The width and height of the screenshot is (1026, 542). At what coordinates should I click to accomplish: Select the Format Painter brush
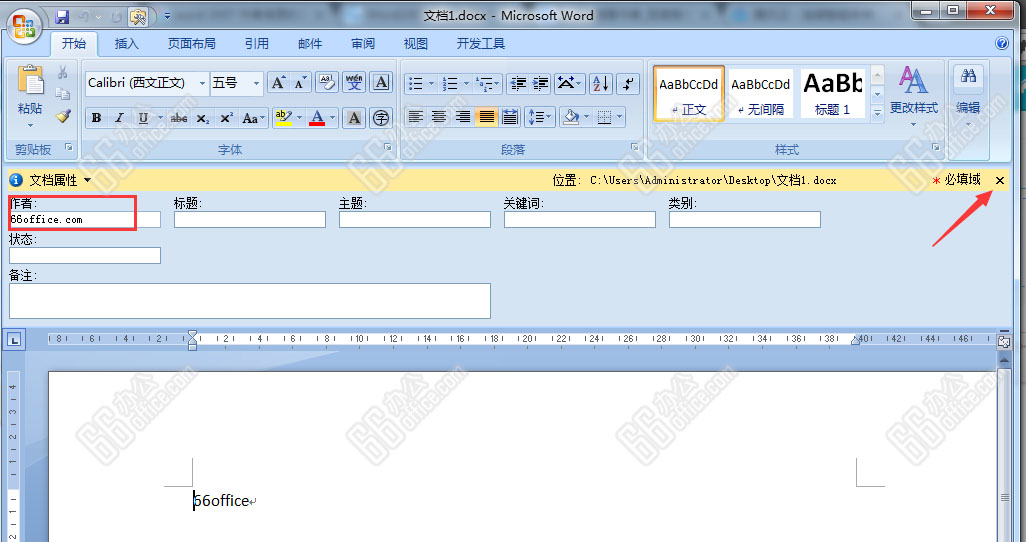coord(63,117)
